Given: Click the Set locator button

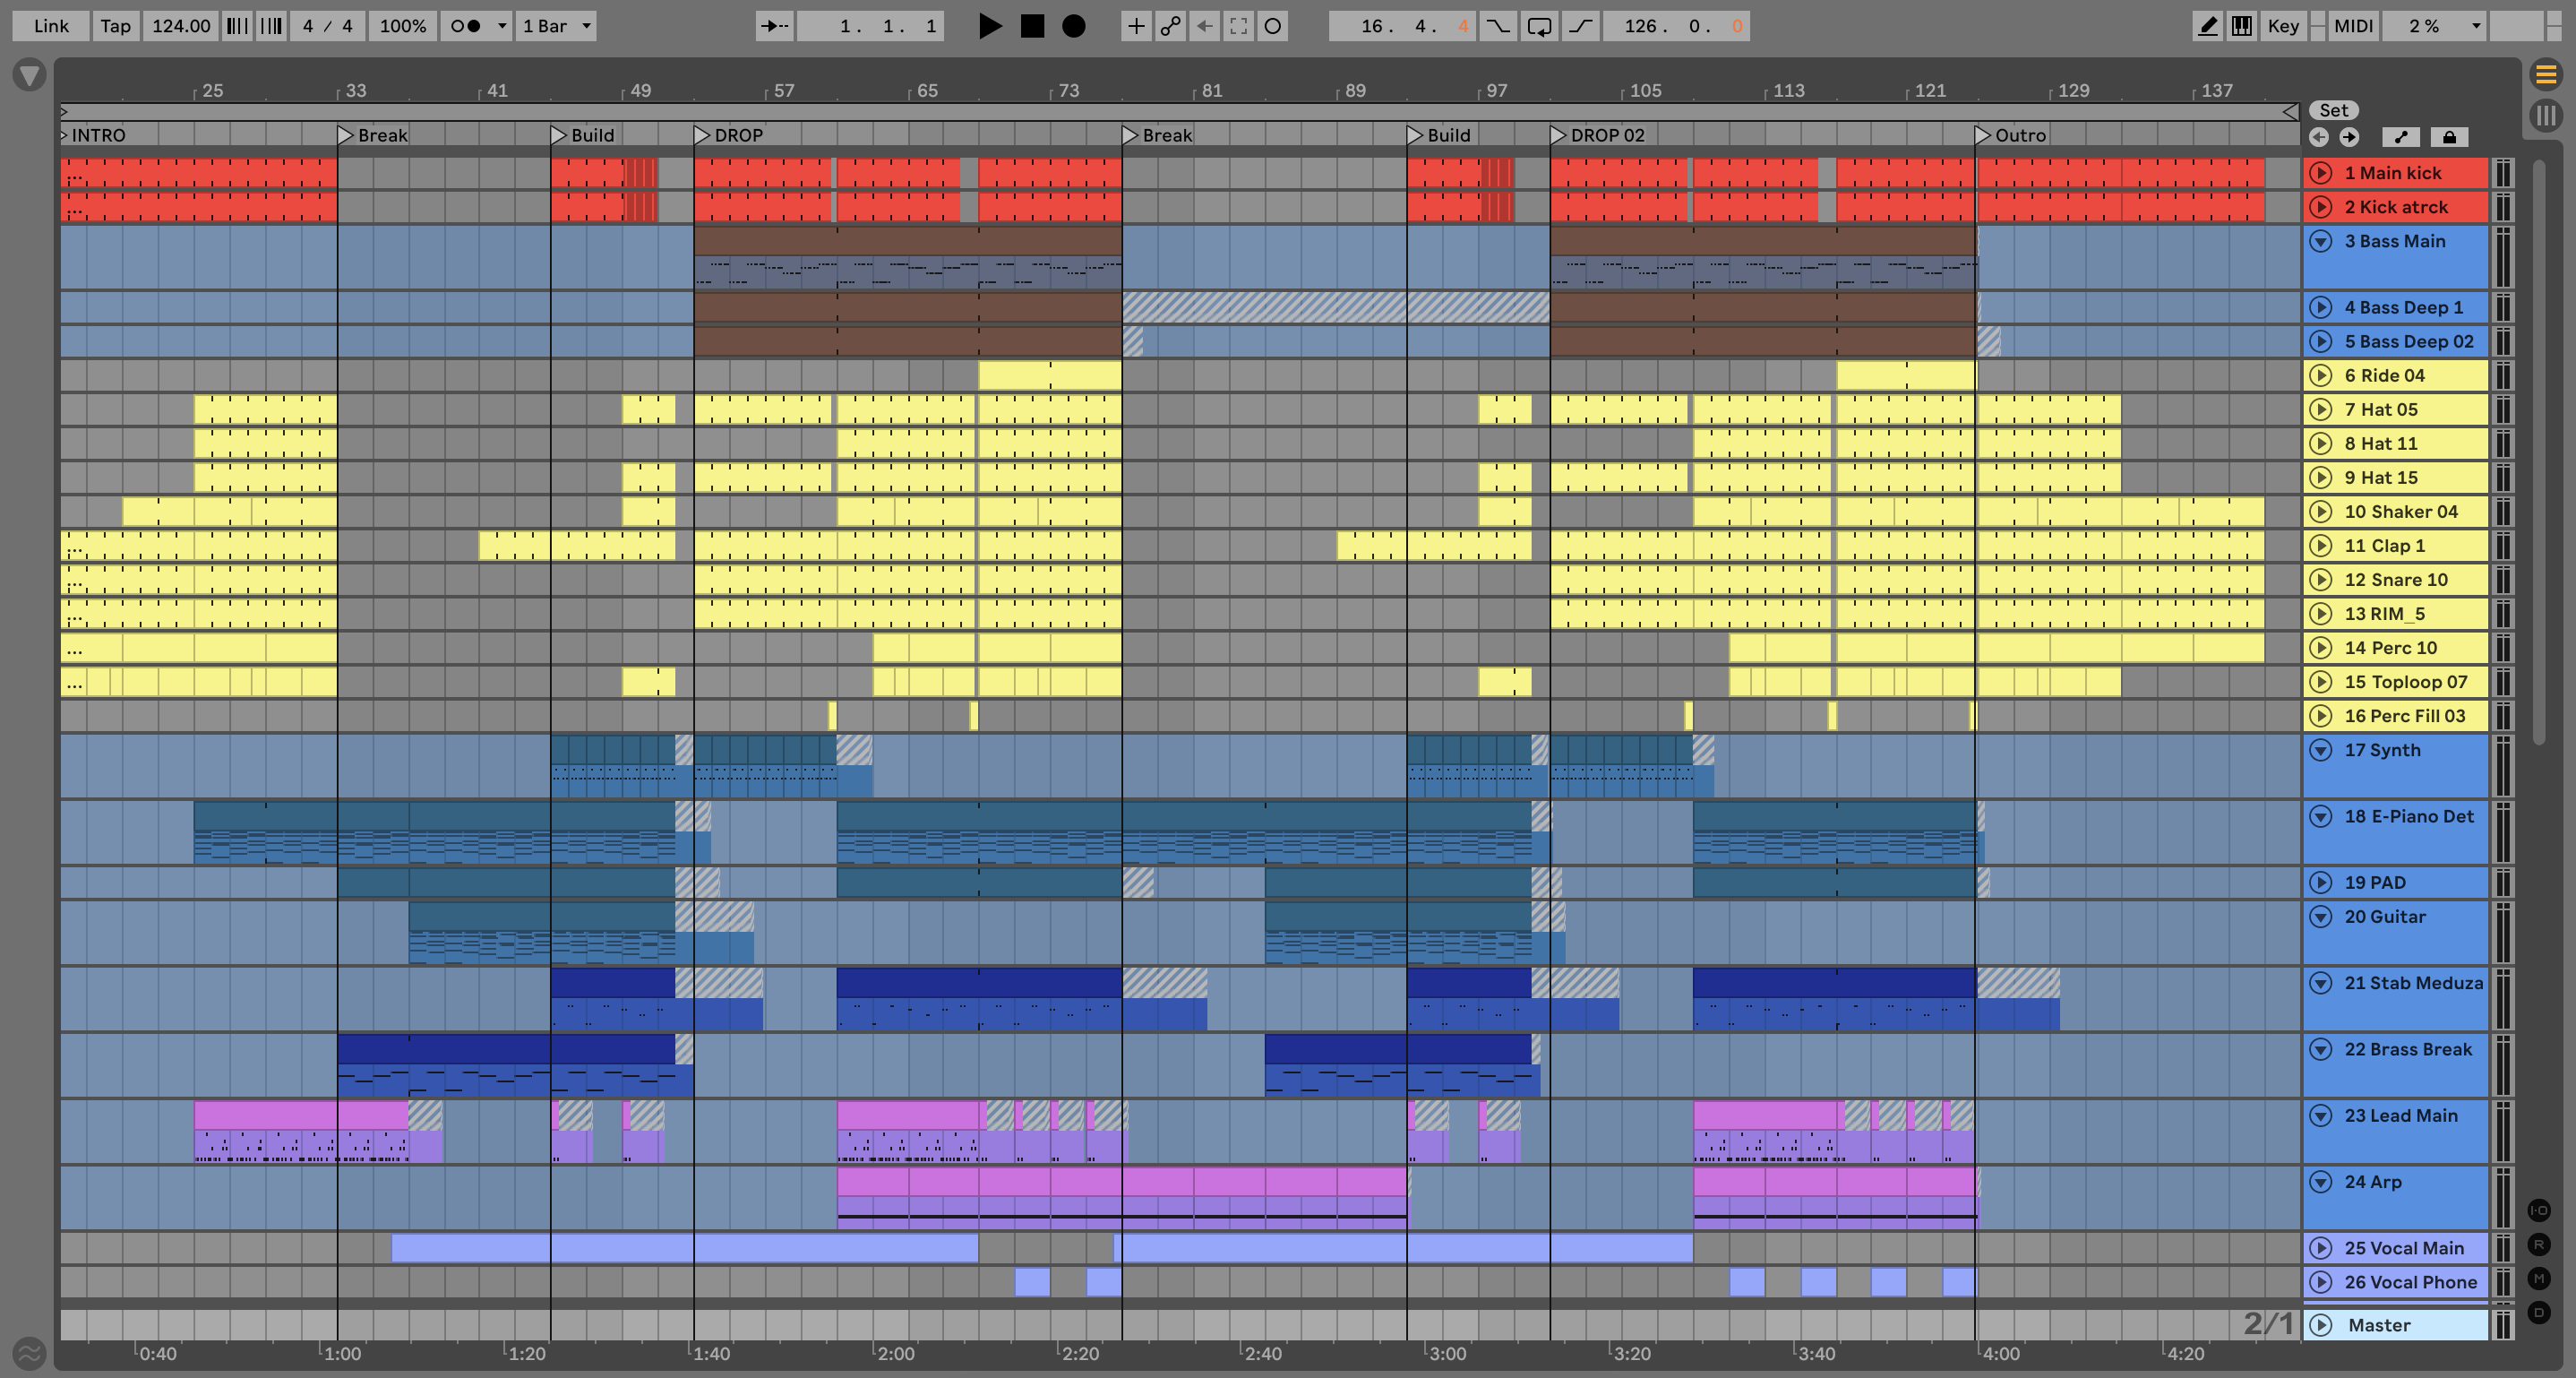Looking at the screenshot, I should [2333, 110].
